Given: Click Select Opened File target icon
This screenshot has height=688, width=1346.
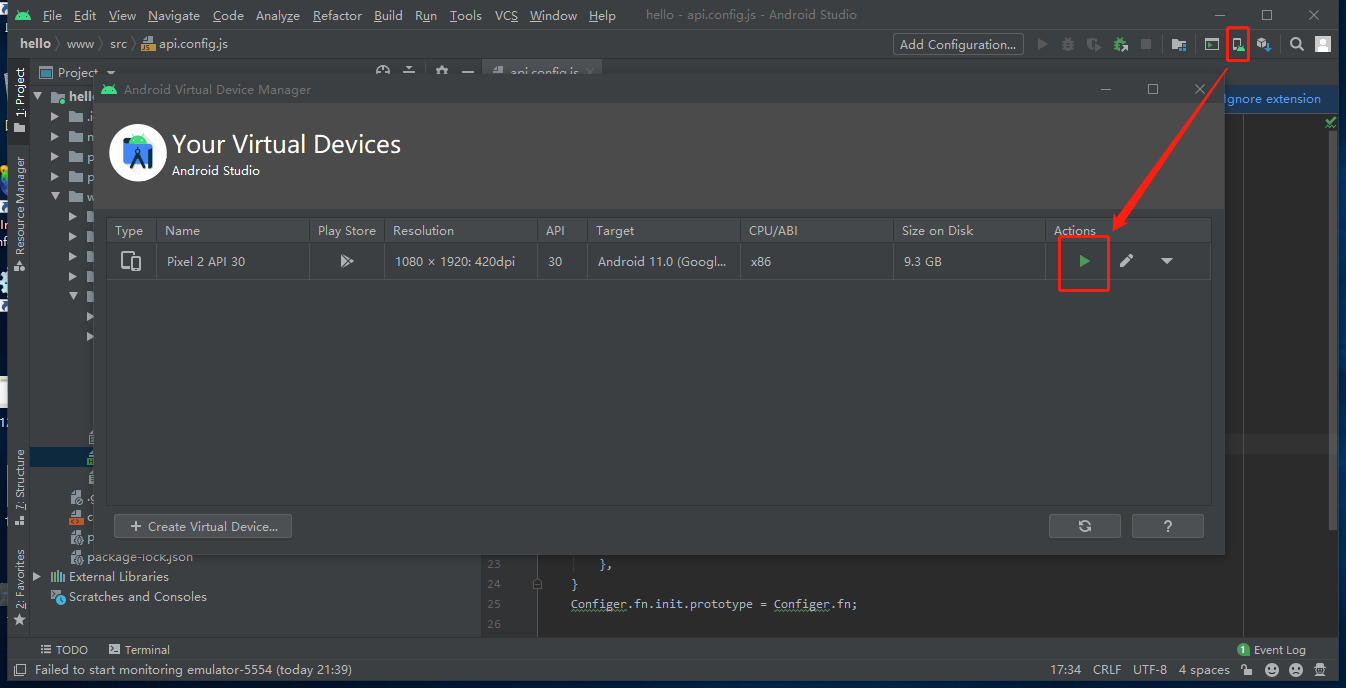Looking at the screenshot, I should (x=382, y=72).
